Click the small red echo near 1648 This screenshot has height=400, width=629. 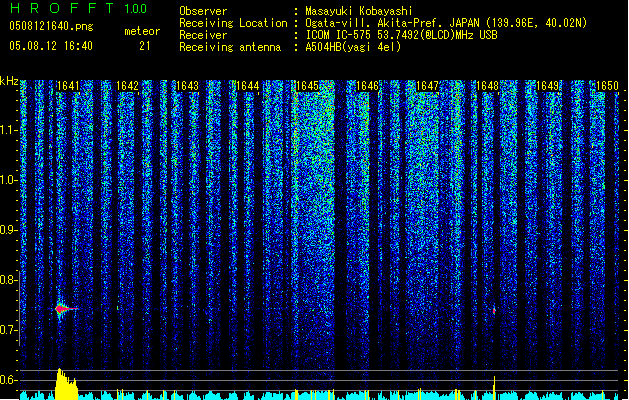tap(494, 311)
